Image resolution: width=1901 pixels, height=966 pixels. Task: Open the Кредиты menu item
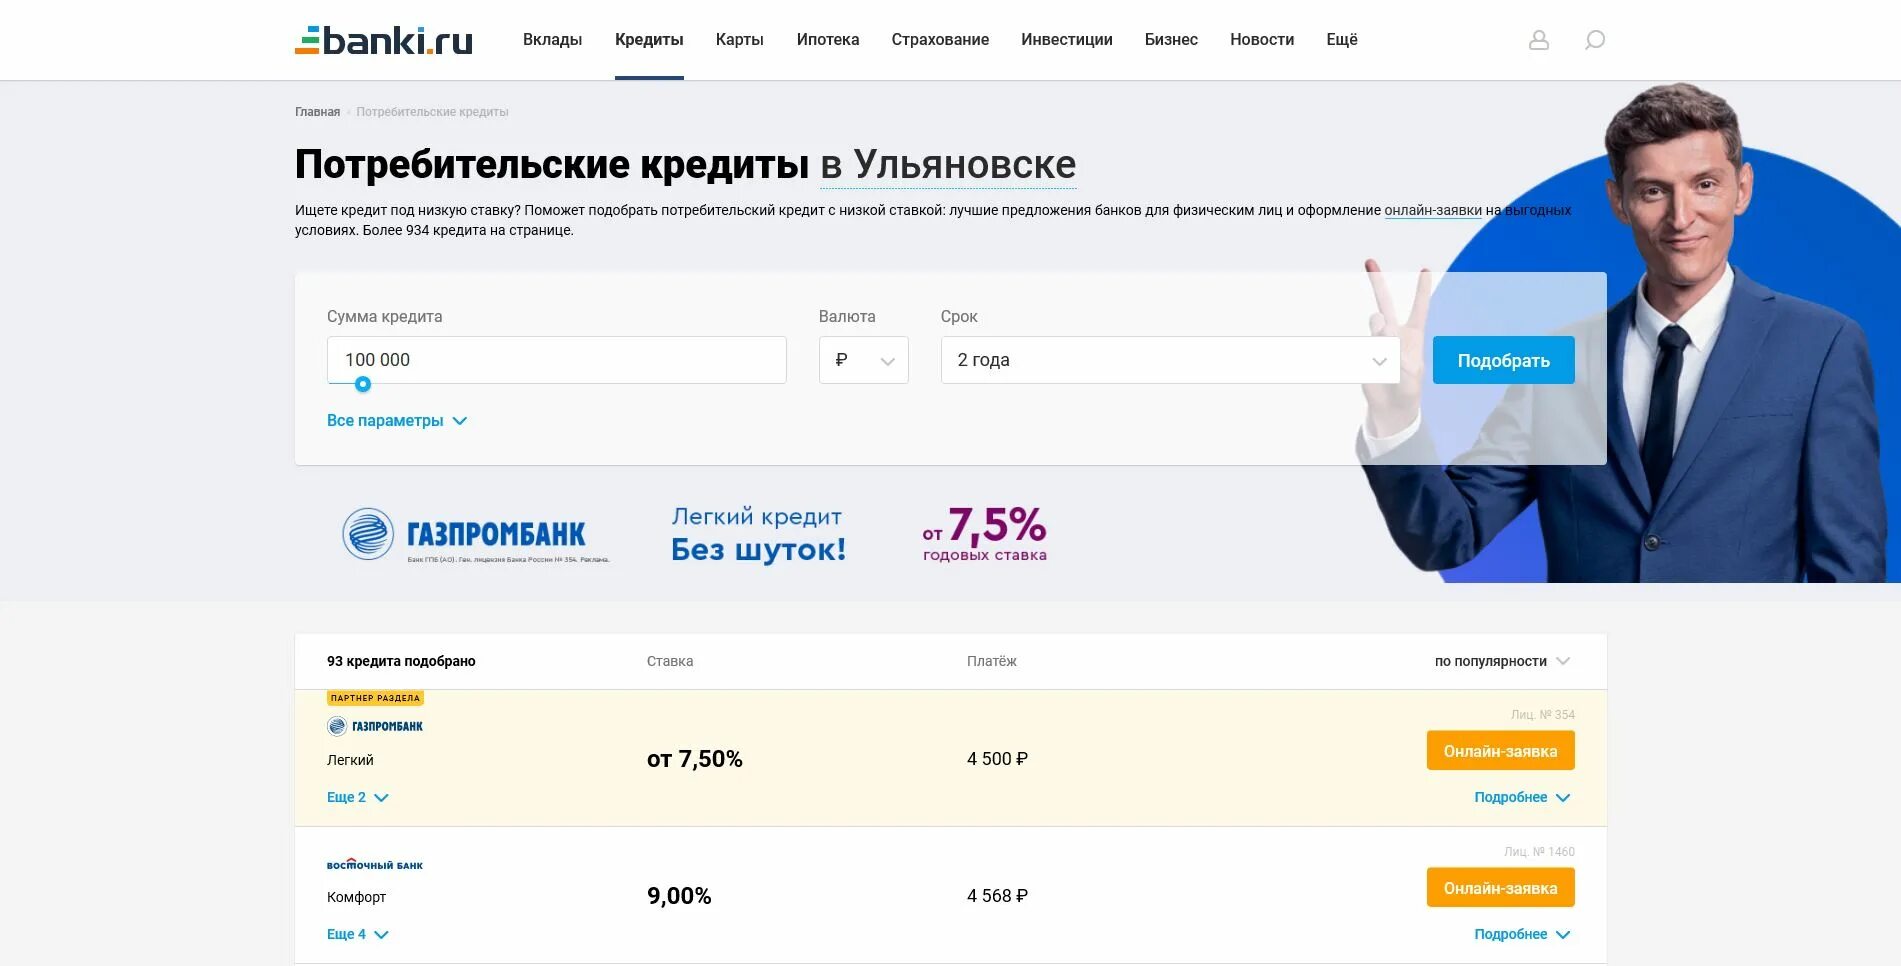649,40
